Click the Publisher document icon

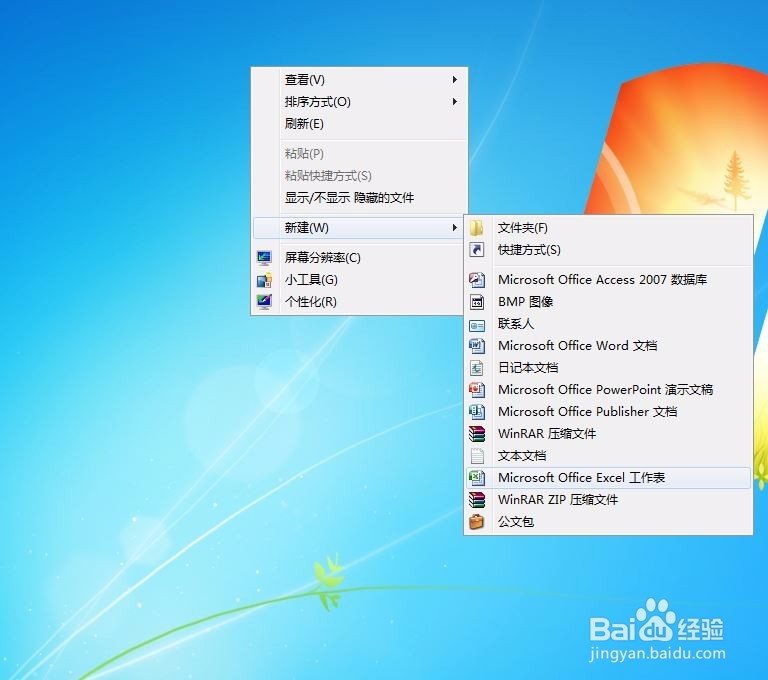point(477,412)
